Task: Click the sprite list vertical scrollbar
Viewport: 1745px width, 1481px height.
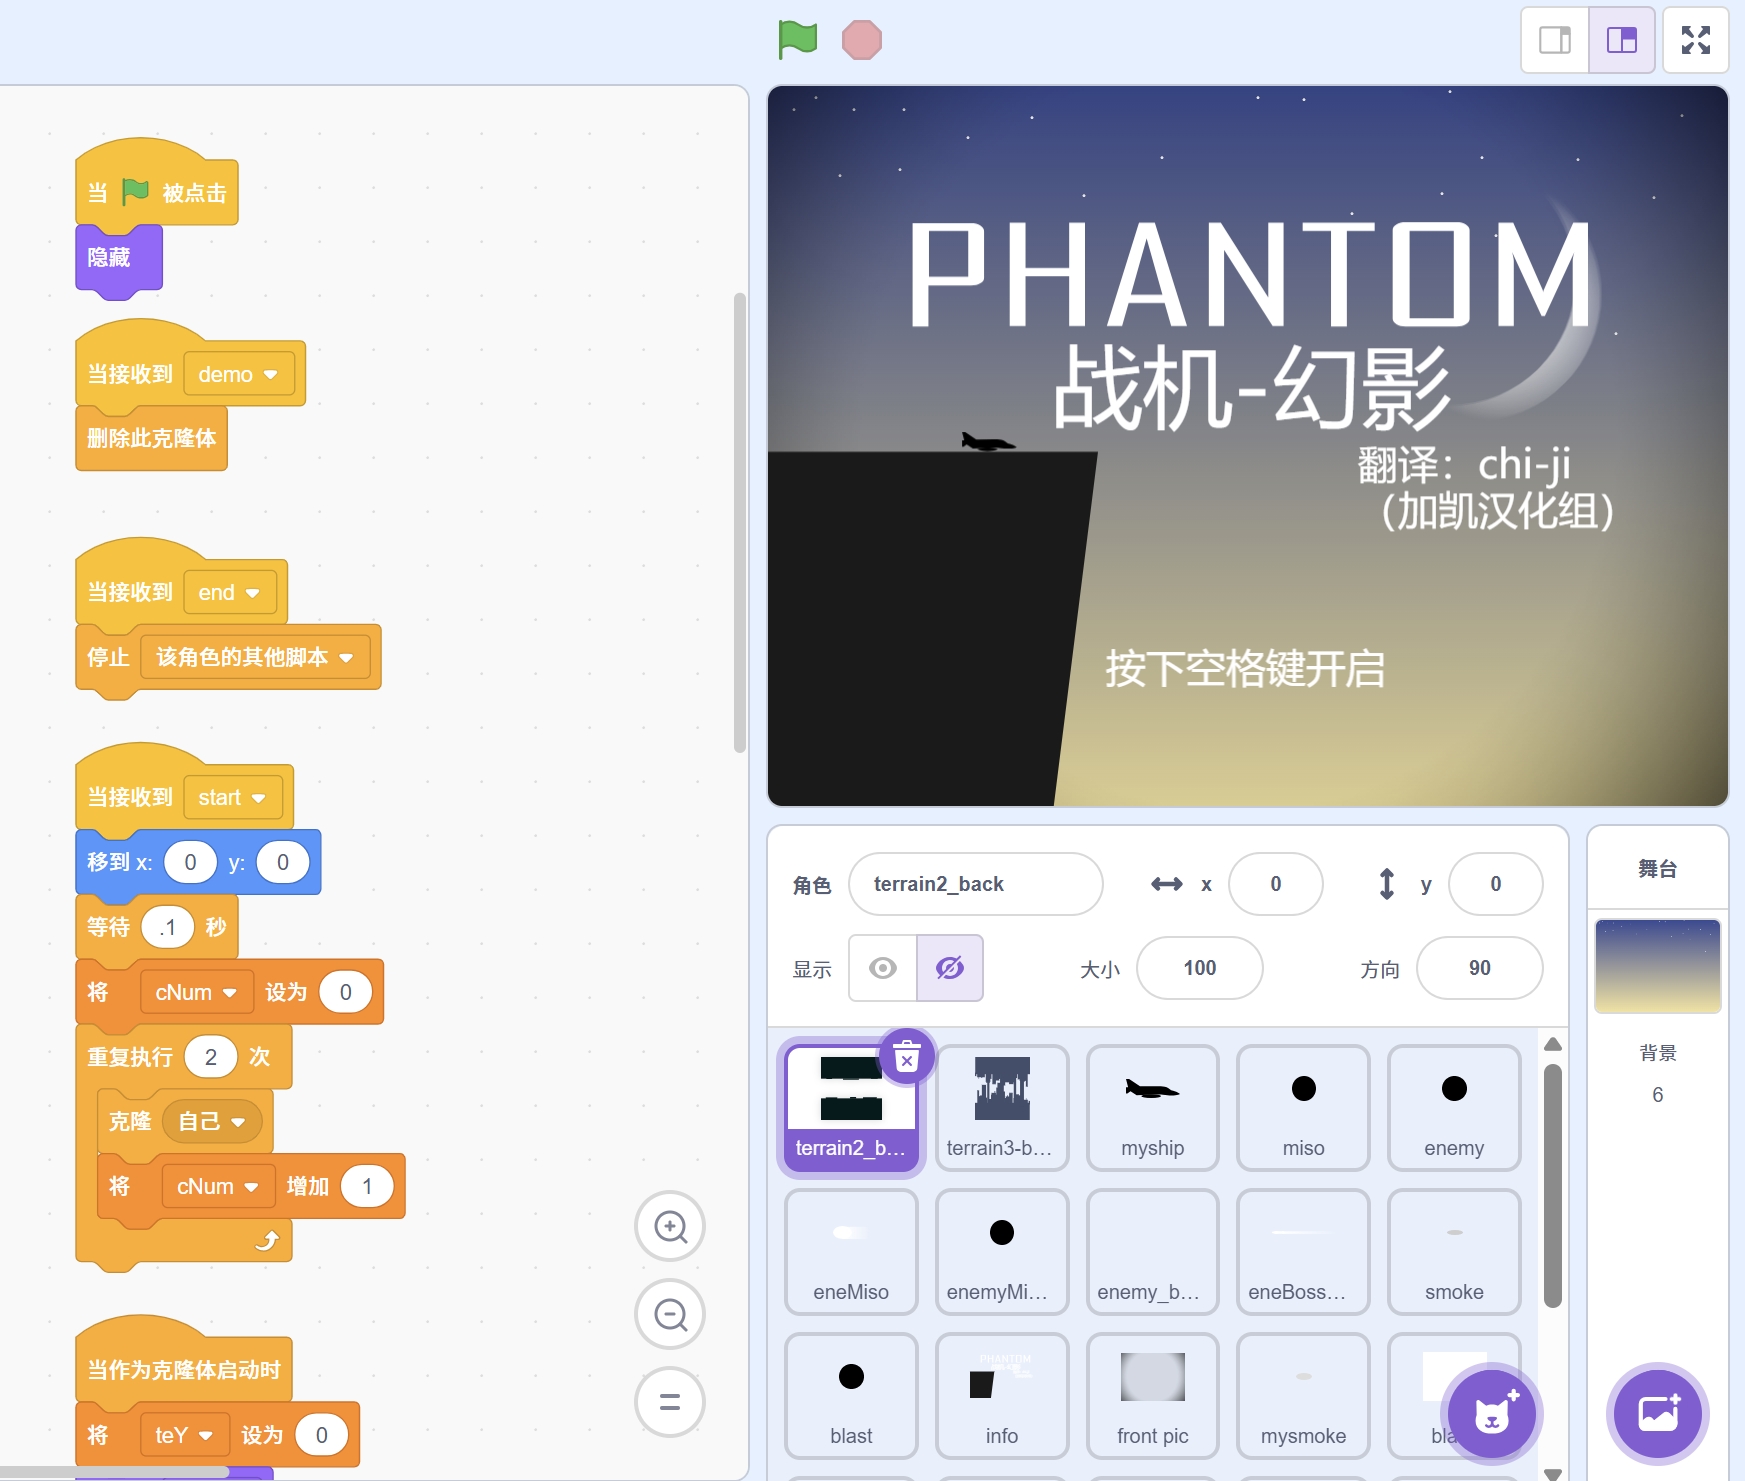Action: pos(1552,1185)
